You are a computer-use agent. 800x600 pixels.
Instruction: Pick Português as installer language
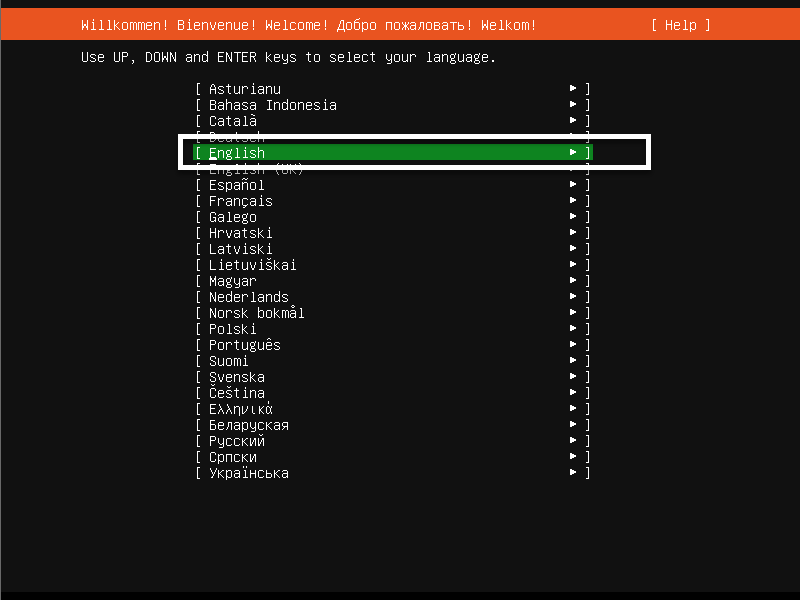[x=392, y=345]
